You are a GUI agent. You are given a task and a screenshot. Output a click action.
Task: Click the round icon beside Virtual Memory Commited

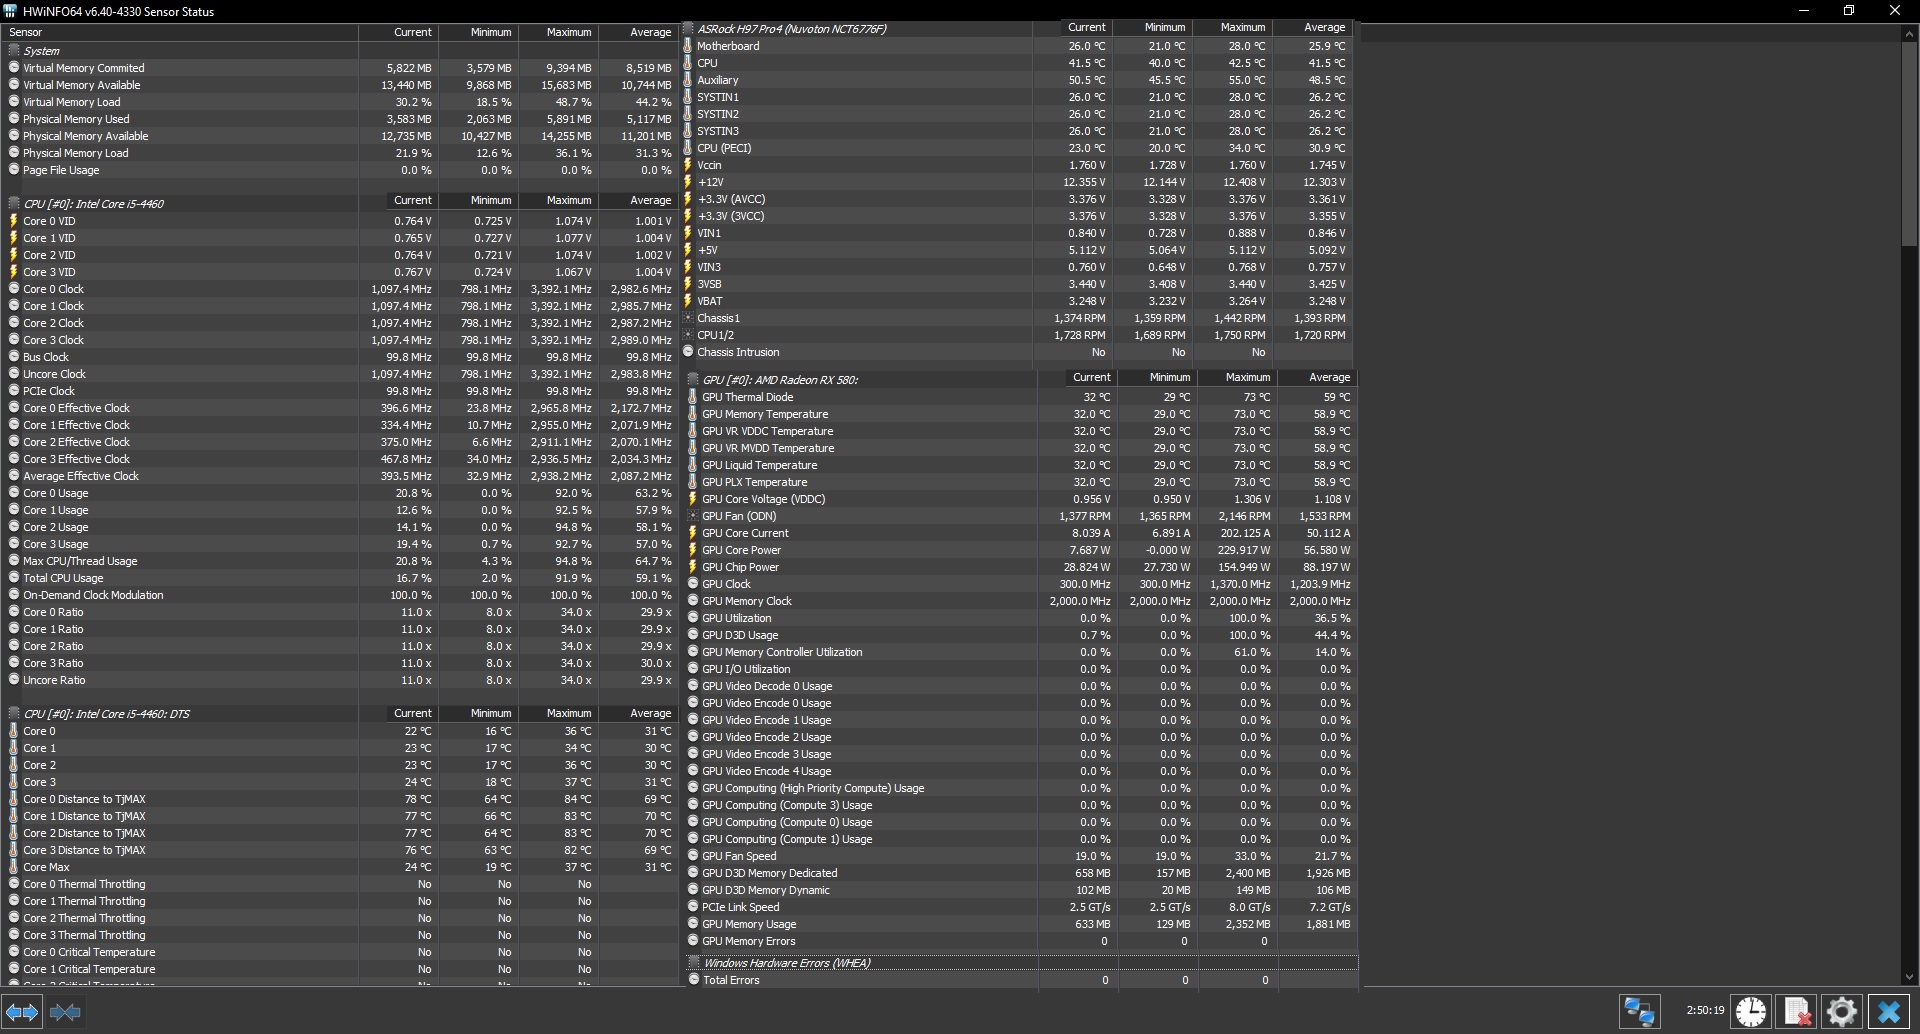[14, 68]
